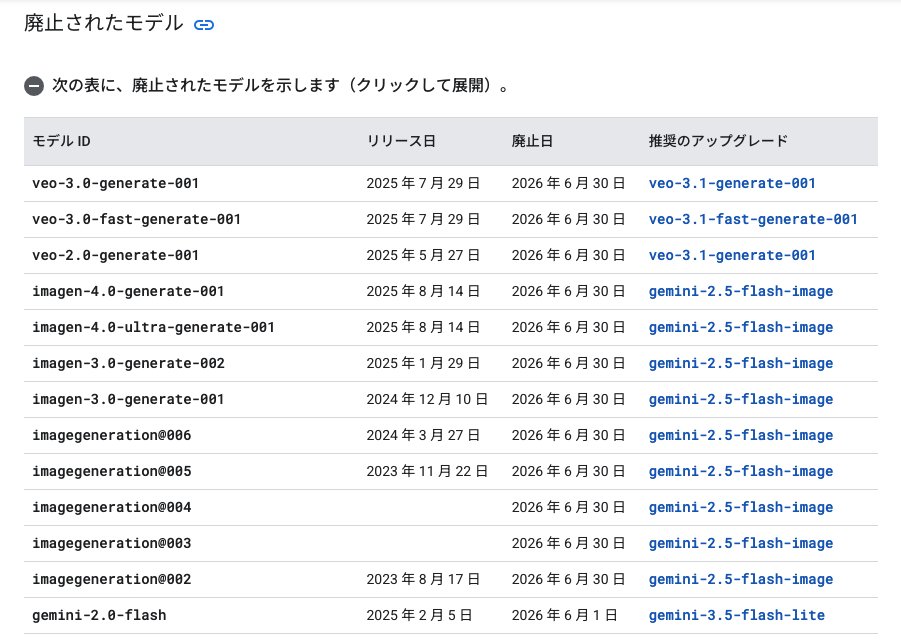The width and height of the screenshot is (901, 640).
Task: Select the gemini-2.0-flash model ID
Action: [x=99, y=615]
